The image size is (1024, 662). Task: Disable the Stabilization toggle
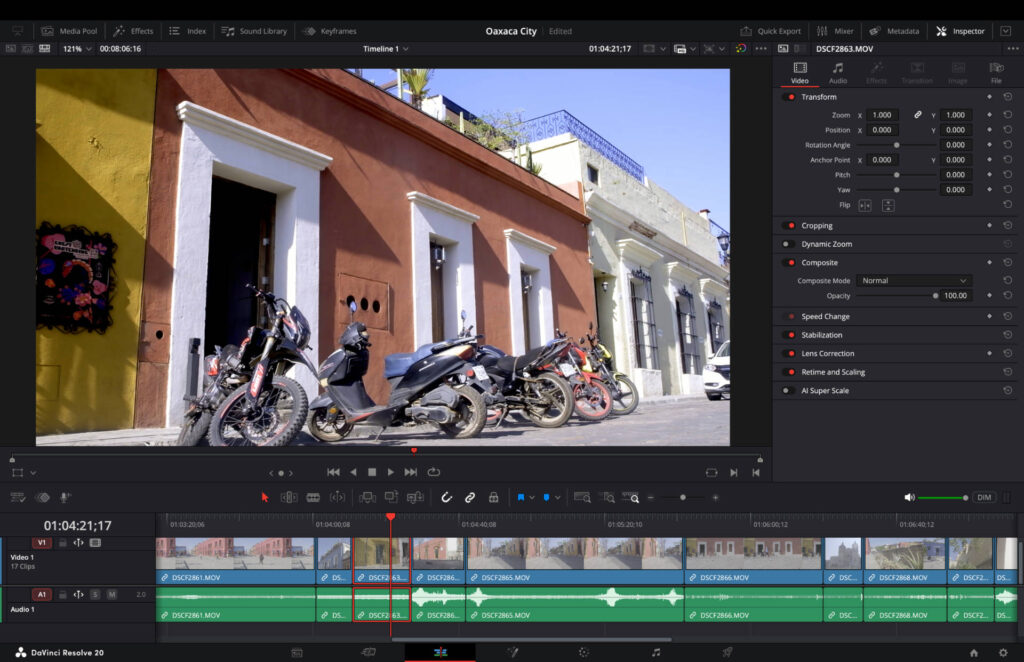789,335
